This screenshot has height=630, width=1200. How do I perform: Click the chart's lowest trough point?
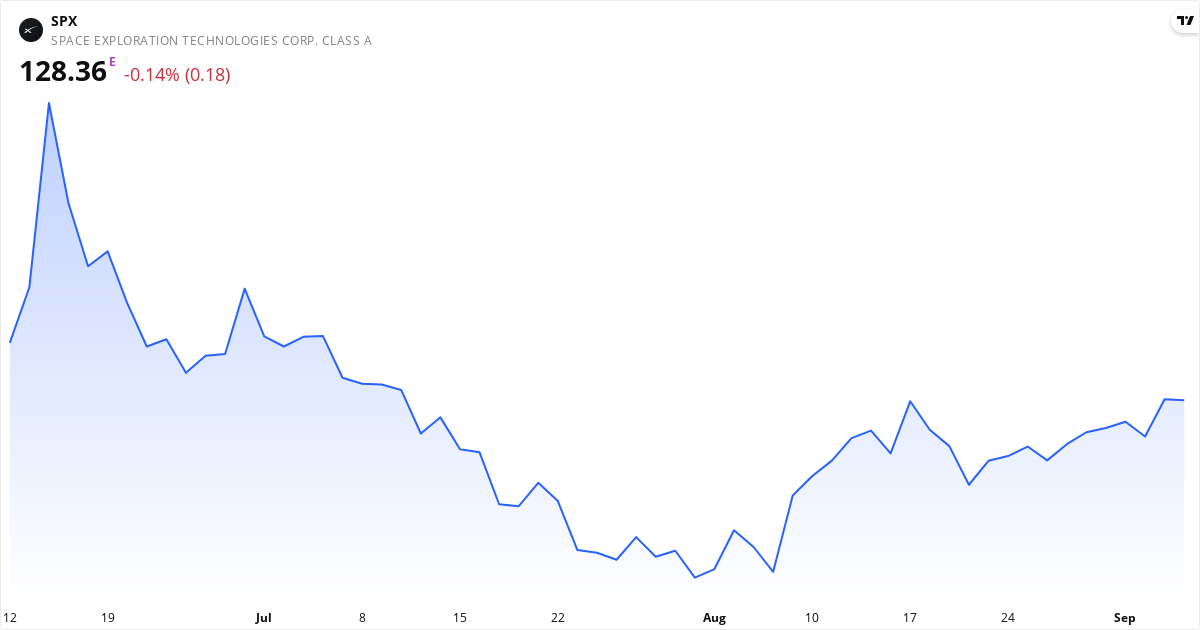point(695,577)
